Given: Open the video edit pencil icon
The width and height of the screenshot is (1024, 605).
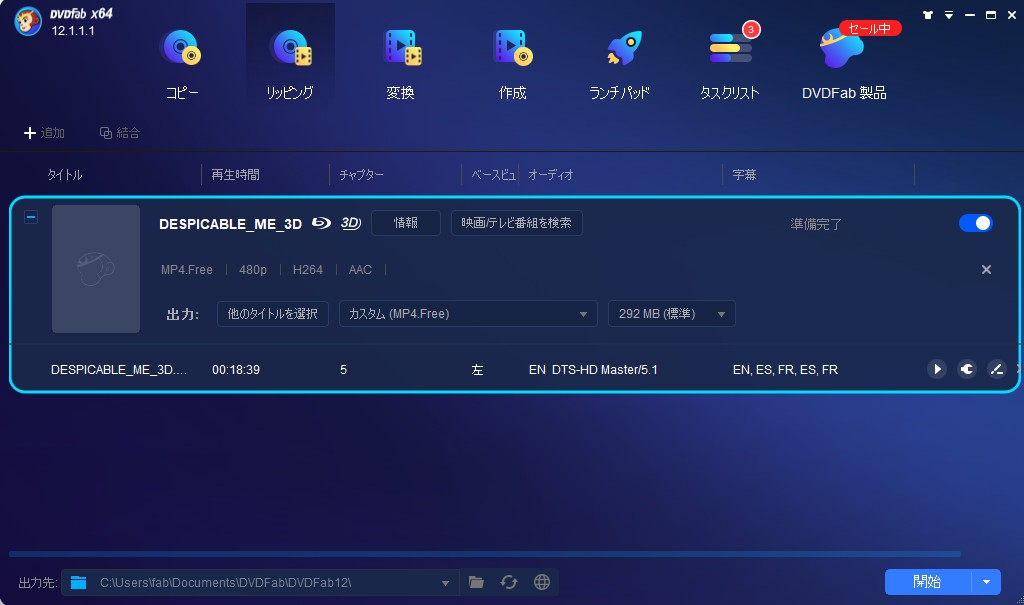Looking at the screenshot, I should pos(997,369).
